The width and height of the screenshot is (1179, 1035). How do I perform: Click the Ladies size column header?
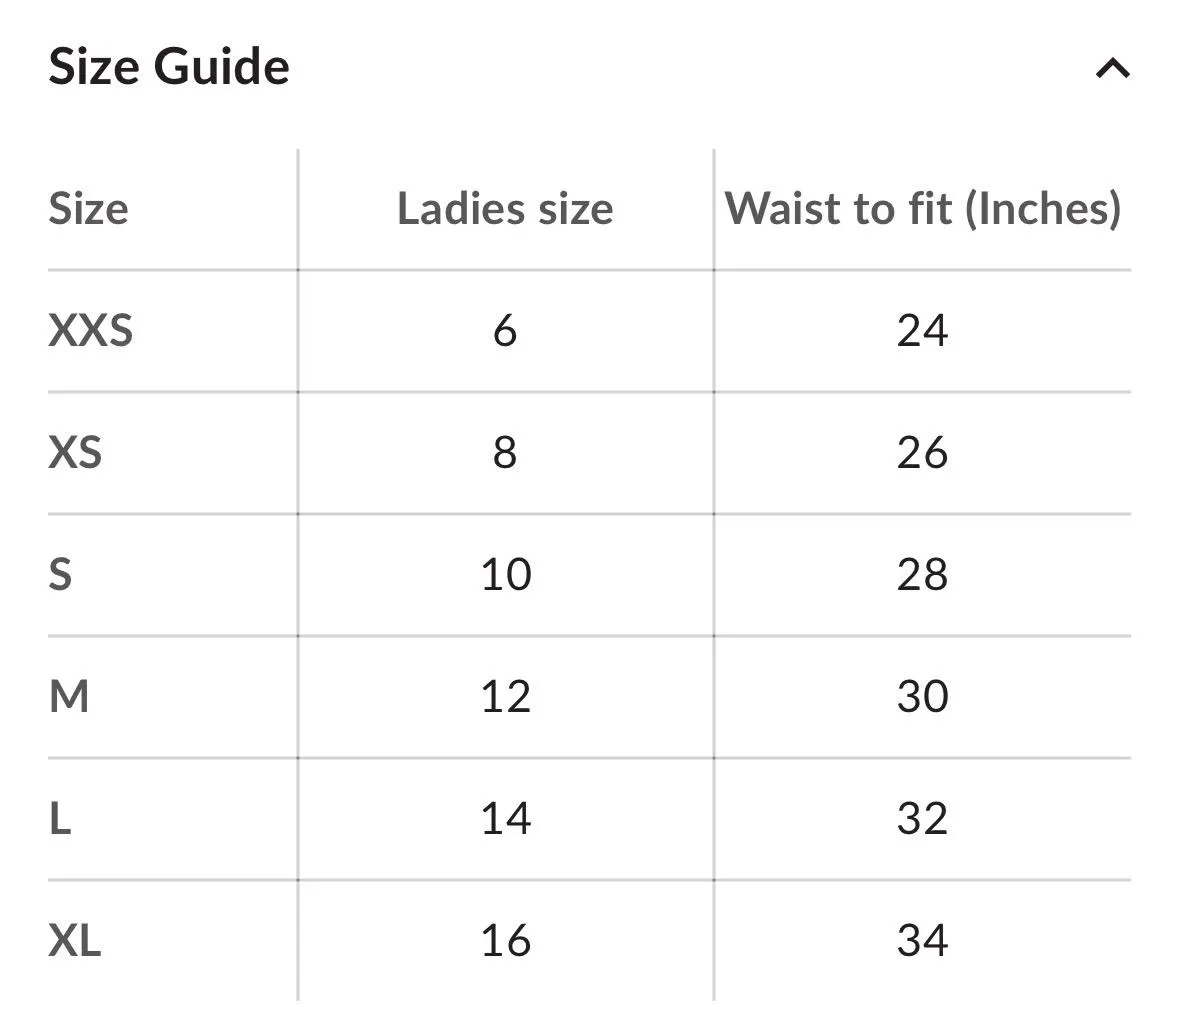click(505, 209)
